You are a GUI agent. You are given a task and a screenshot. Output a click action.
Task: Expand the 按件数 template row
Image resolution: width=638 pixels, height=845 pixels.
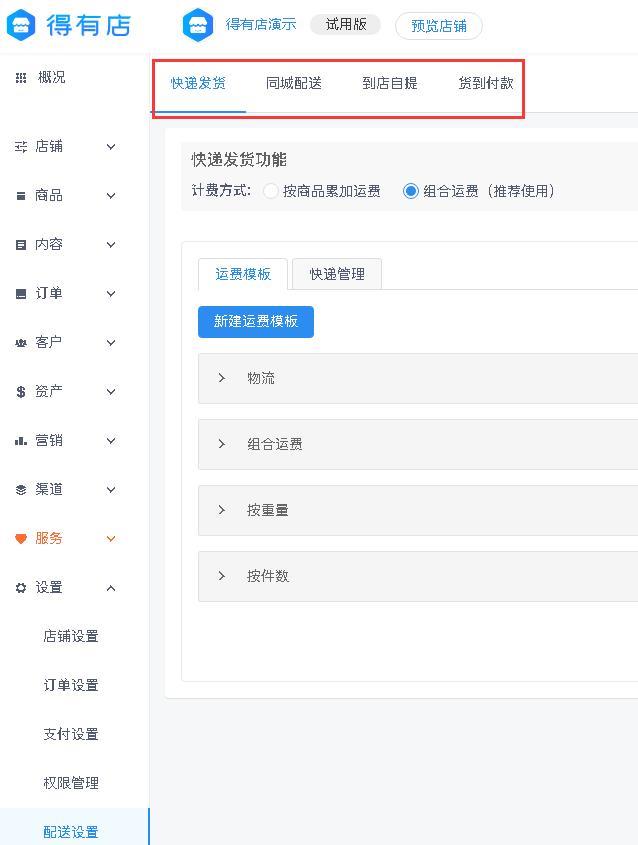tap(222, 576)
